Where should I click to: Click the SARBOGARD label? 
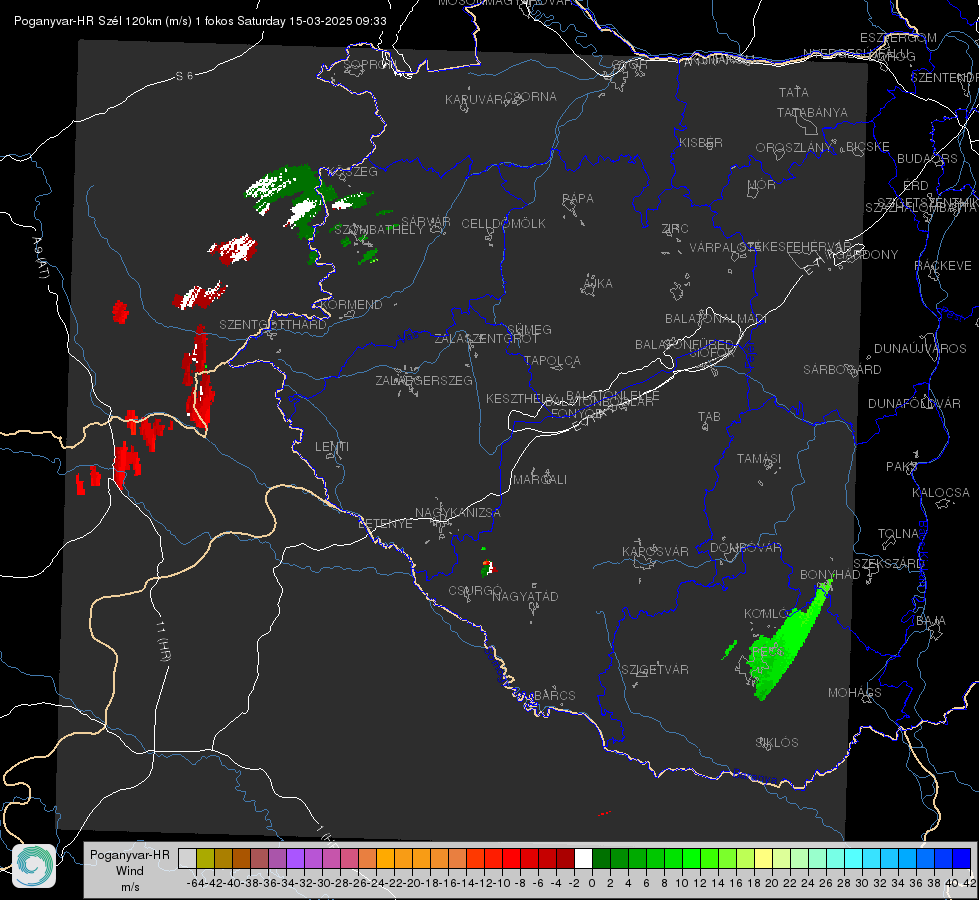tap(842, 370)
